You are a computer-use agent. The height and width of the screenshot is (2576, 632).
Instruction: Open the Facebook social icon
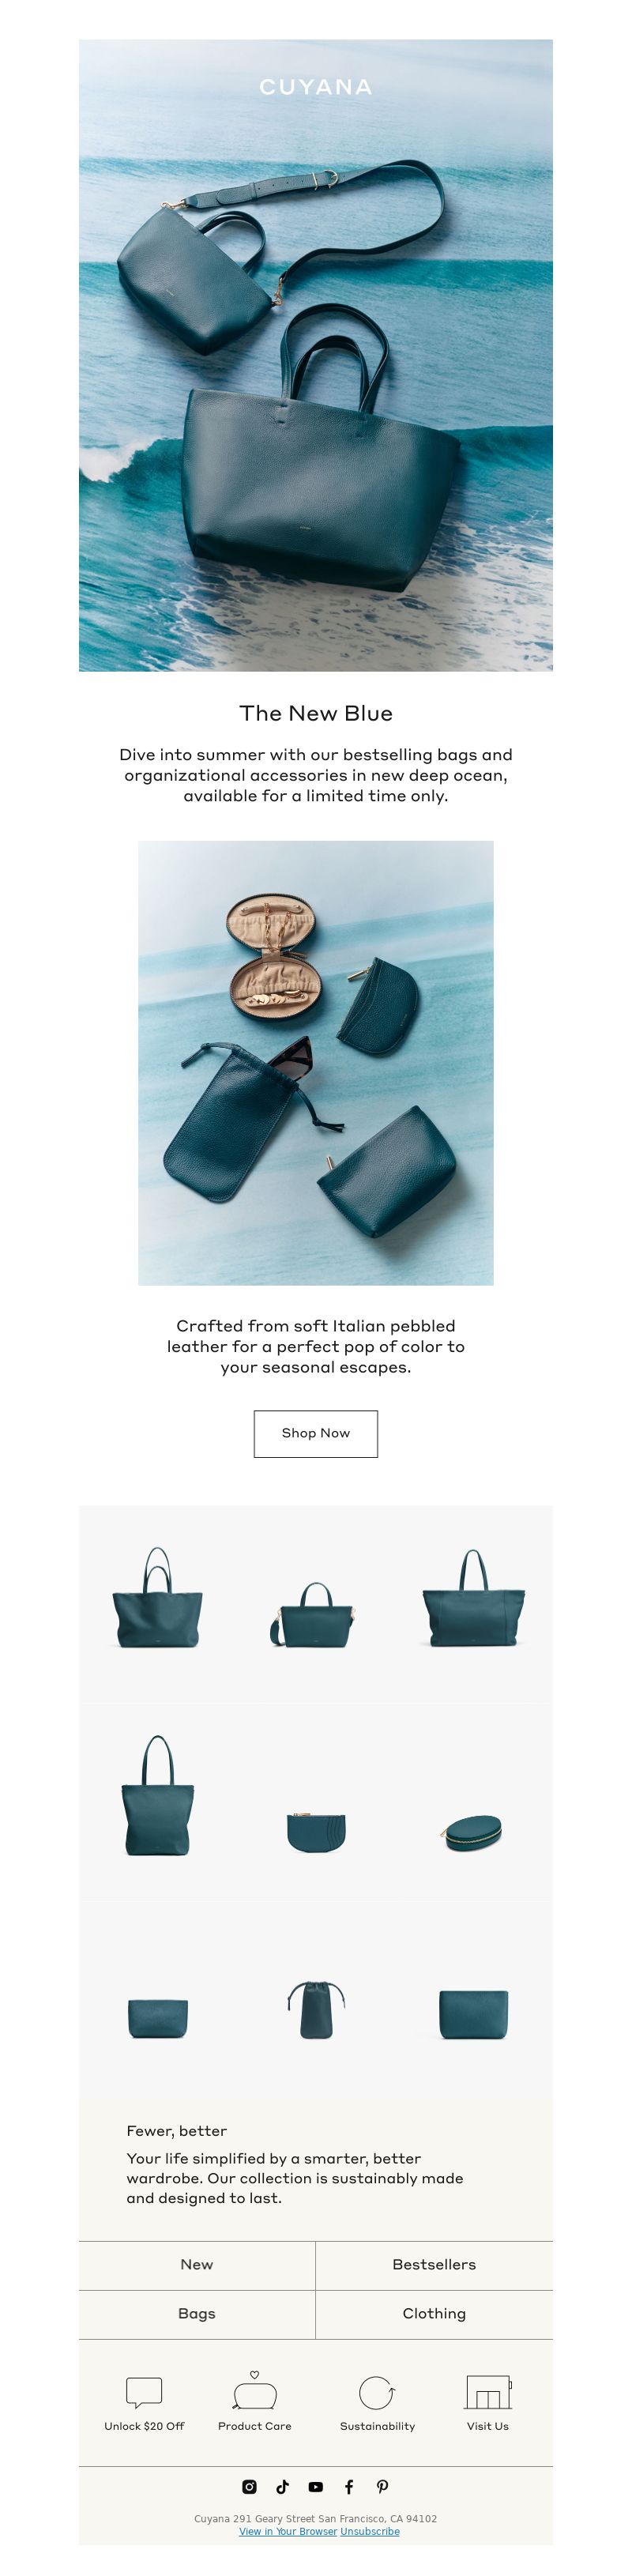349,2486
